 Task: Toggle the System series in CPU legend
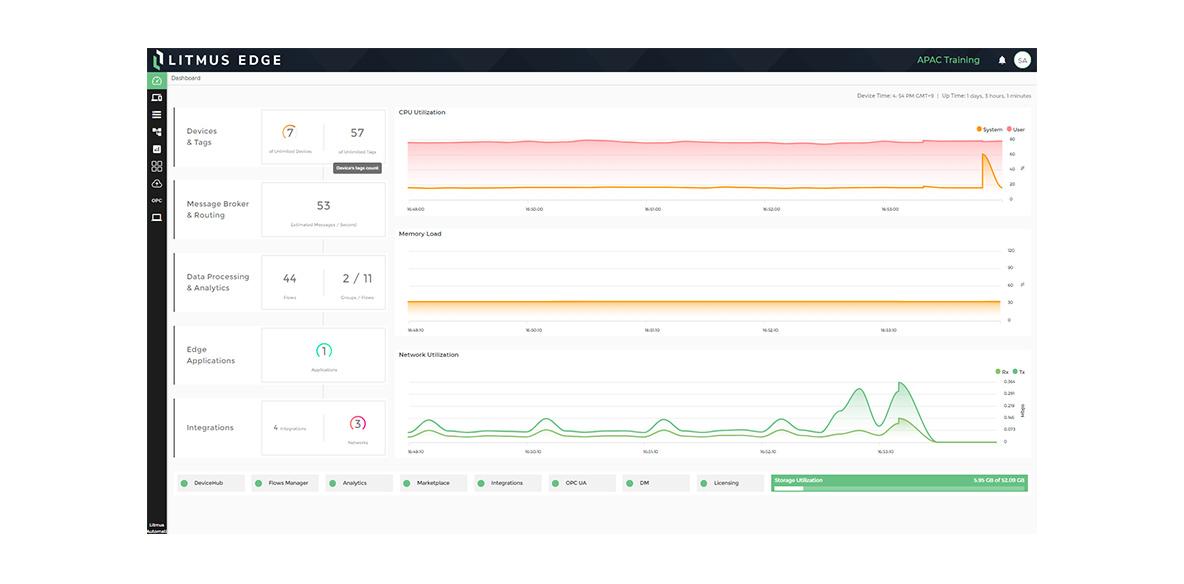[990, 129]
